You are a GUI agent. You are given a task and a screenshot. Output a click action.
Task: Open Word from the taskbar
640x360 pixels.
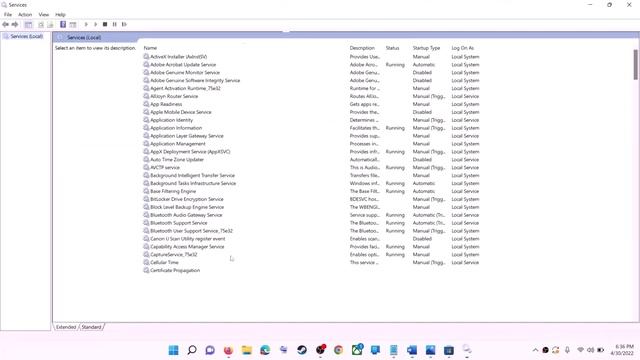pos(412,350)
